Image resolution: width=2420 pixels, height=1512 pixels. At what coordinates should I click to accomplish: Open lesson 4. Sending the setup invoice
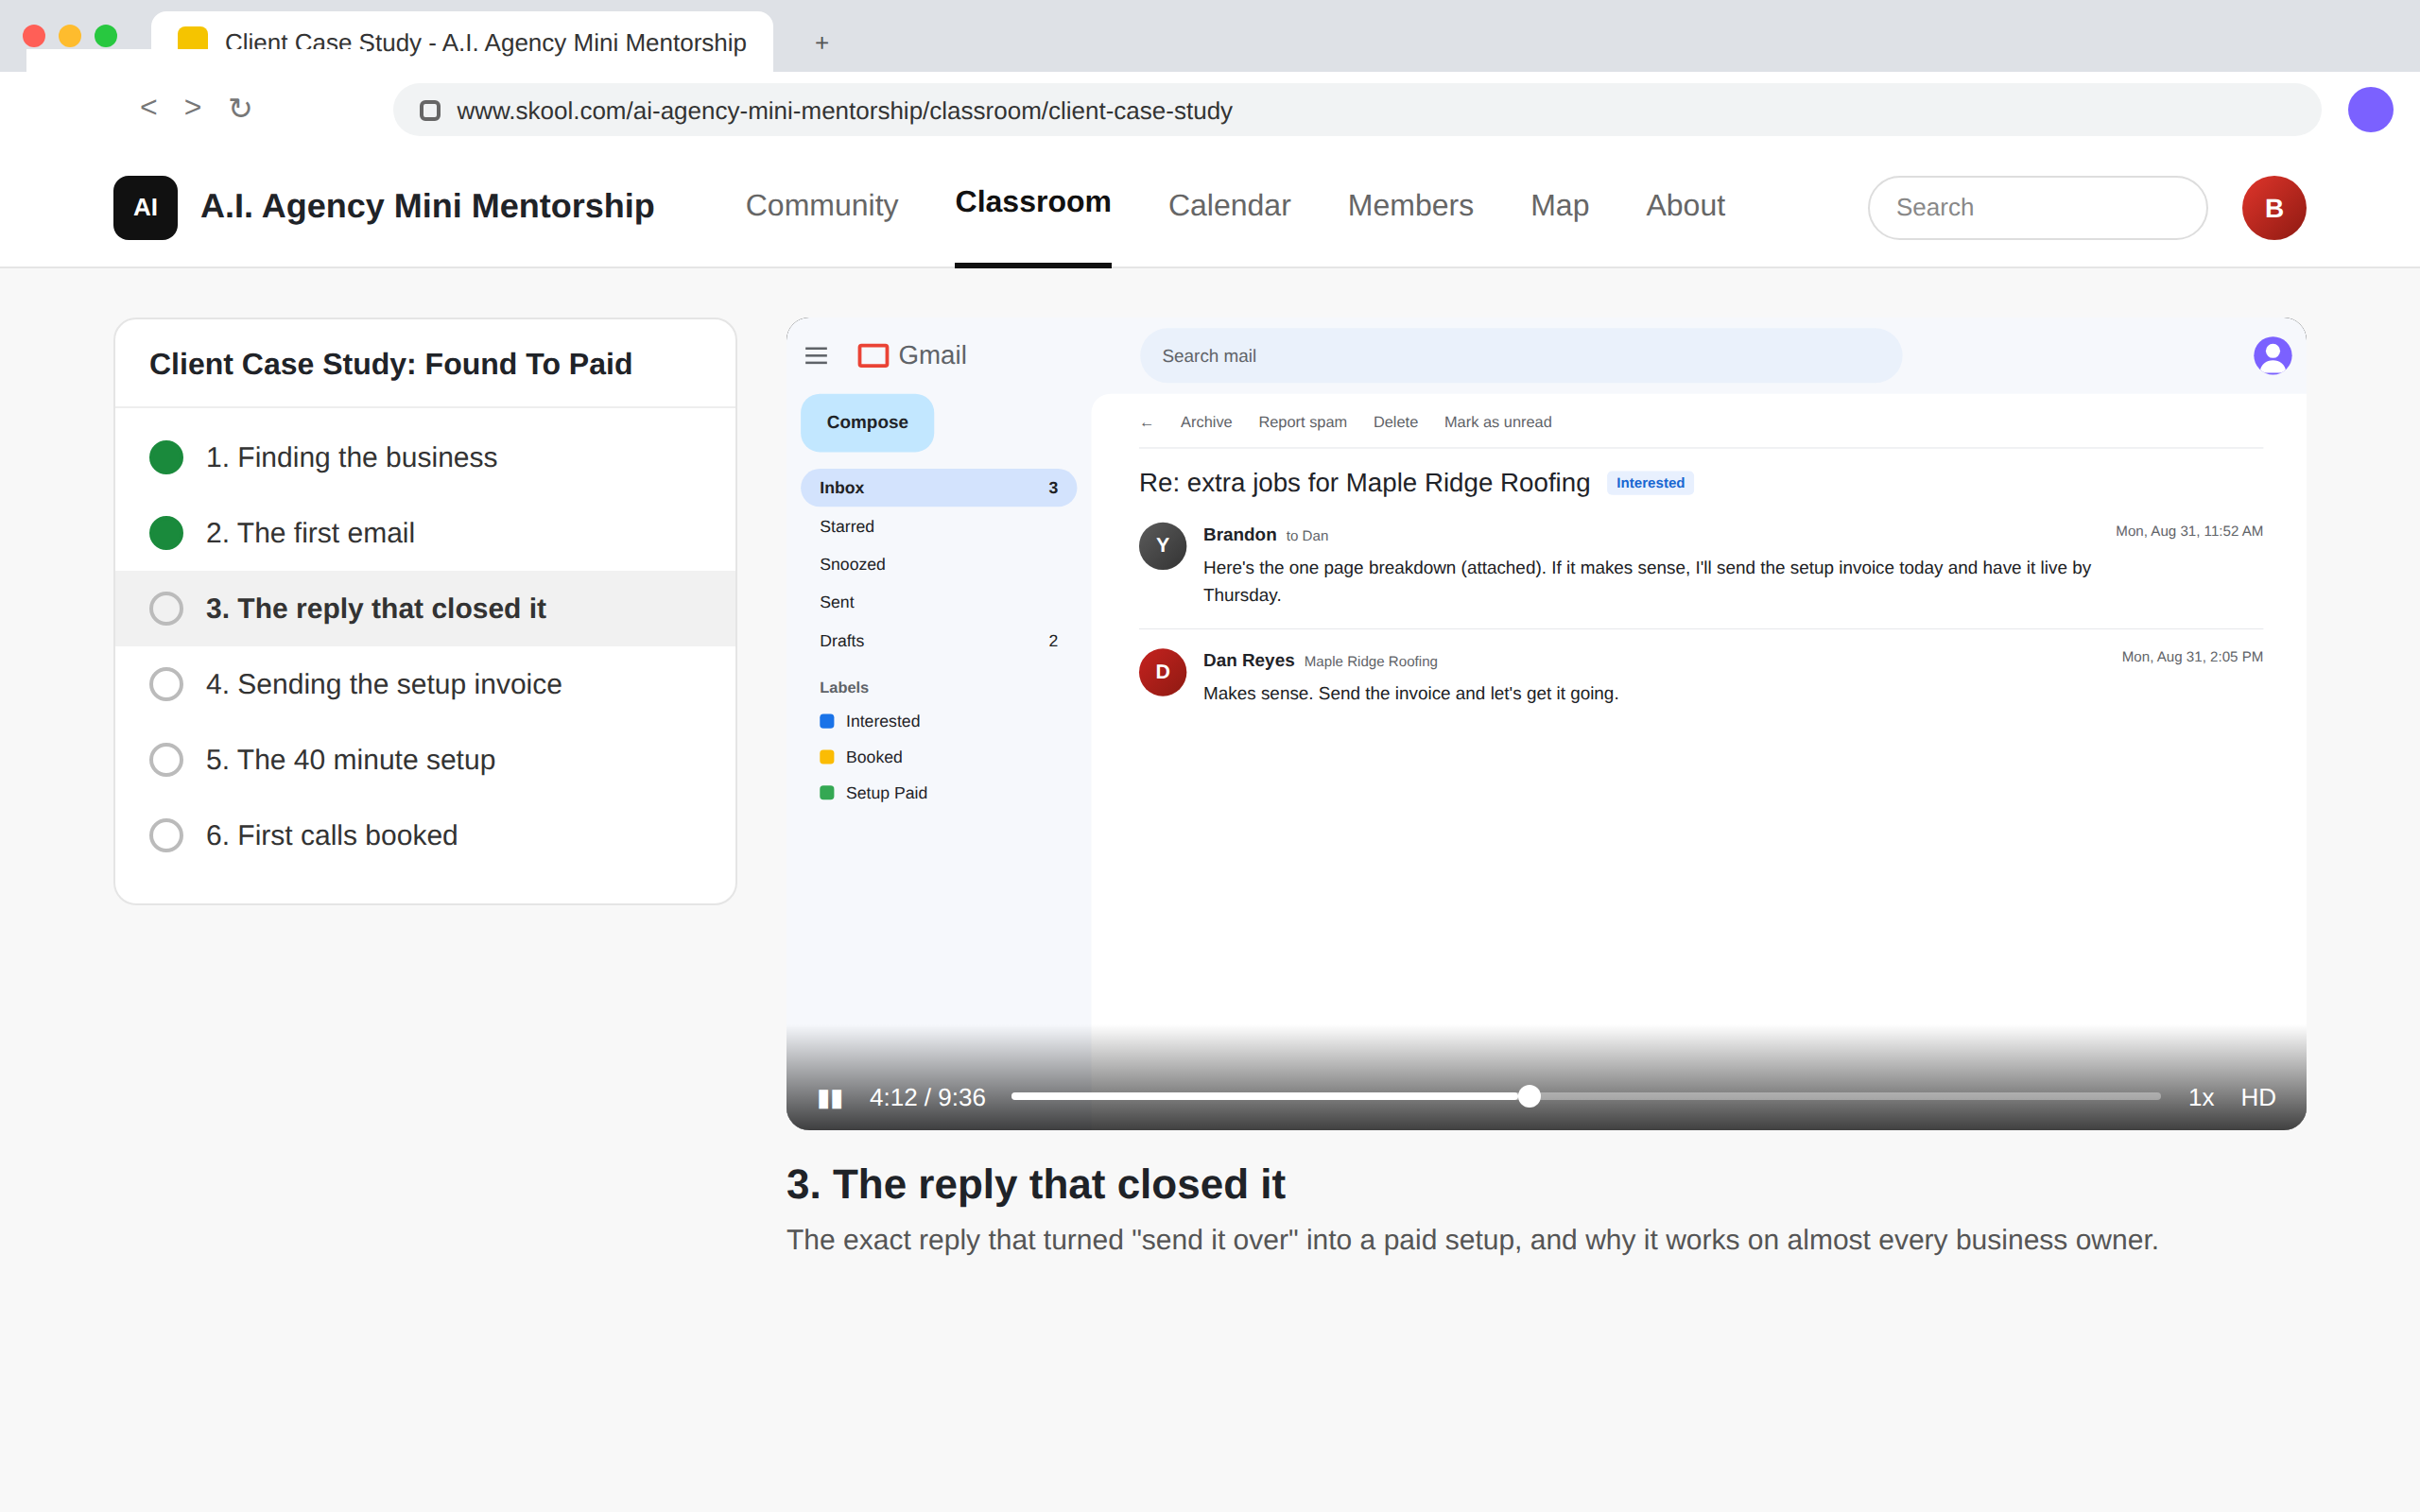coord(425,684)
